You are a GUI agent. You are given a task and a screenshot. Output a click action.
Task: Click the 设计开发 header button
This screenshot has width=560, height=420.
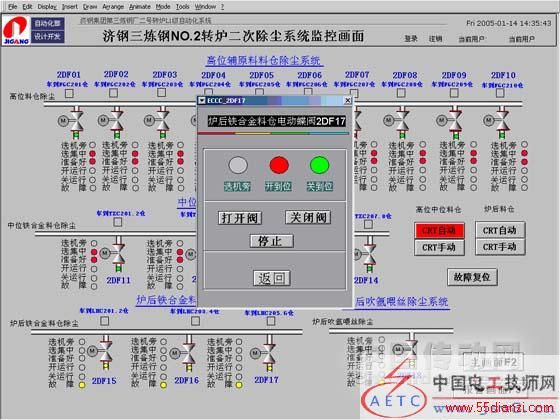click(x=48, y=36)
